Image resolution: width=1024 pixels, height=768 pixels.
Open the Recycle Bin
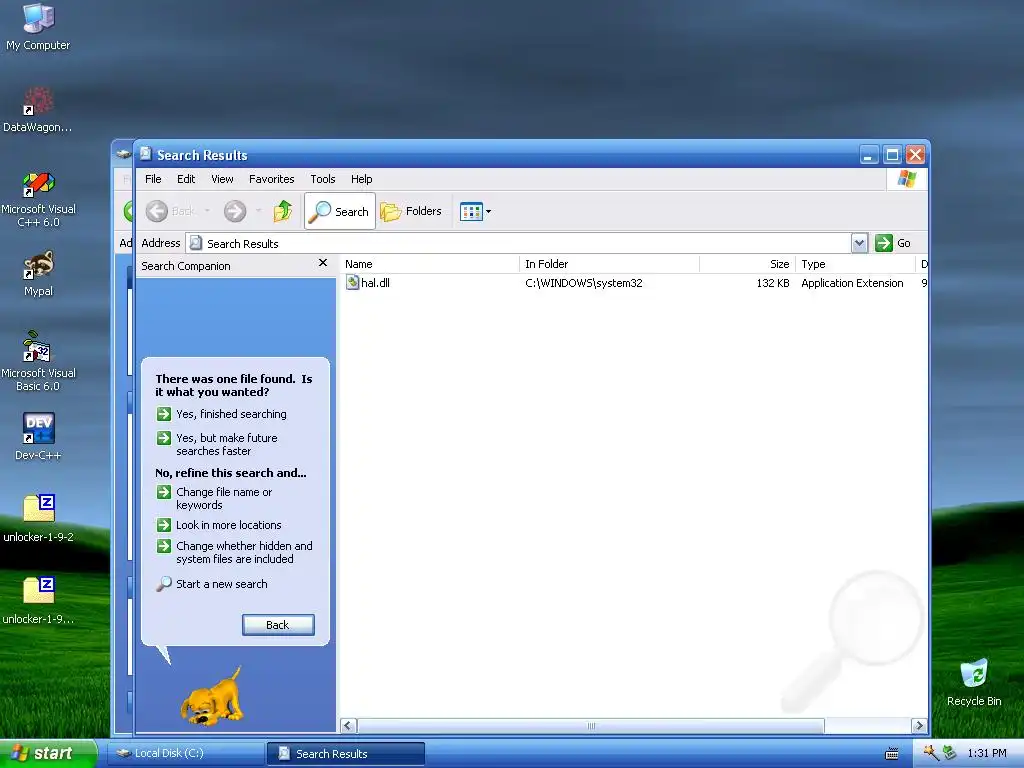pos(974,682)
